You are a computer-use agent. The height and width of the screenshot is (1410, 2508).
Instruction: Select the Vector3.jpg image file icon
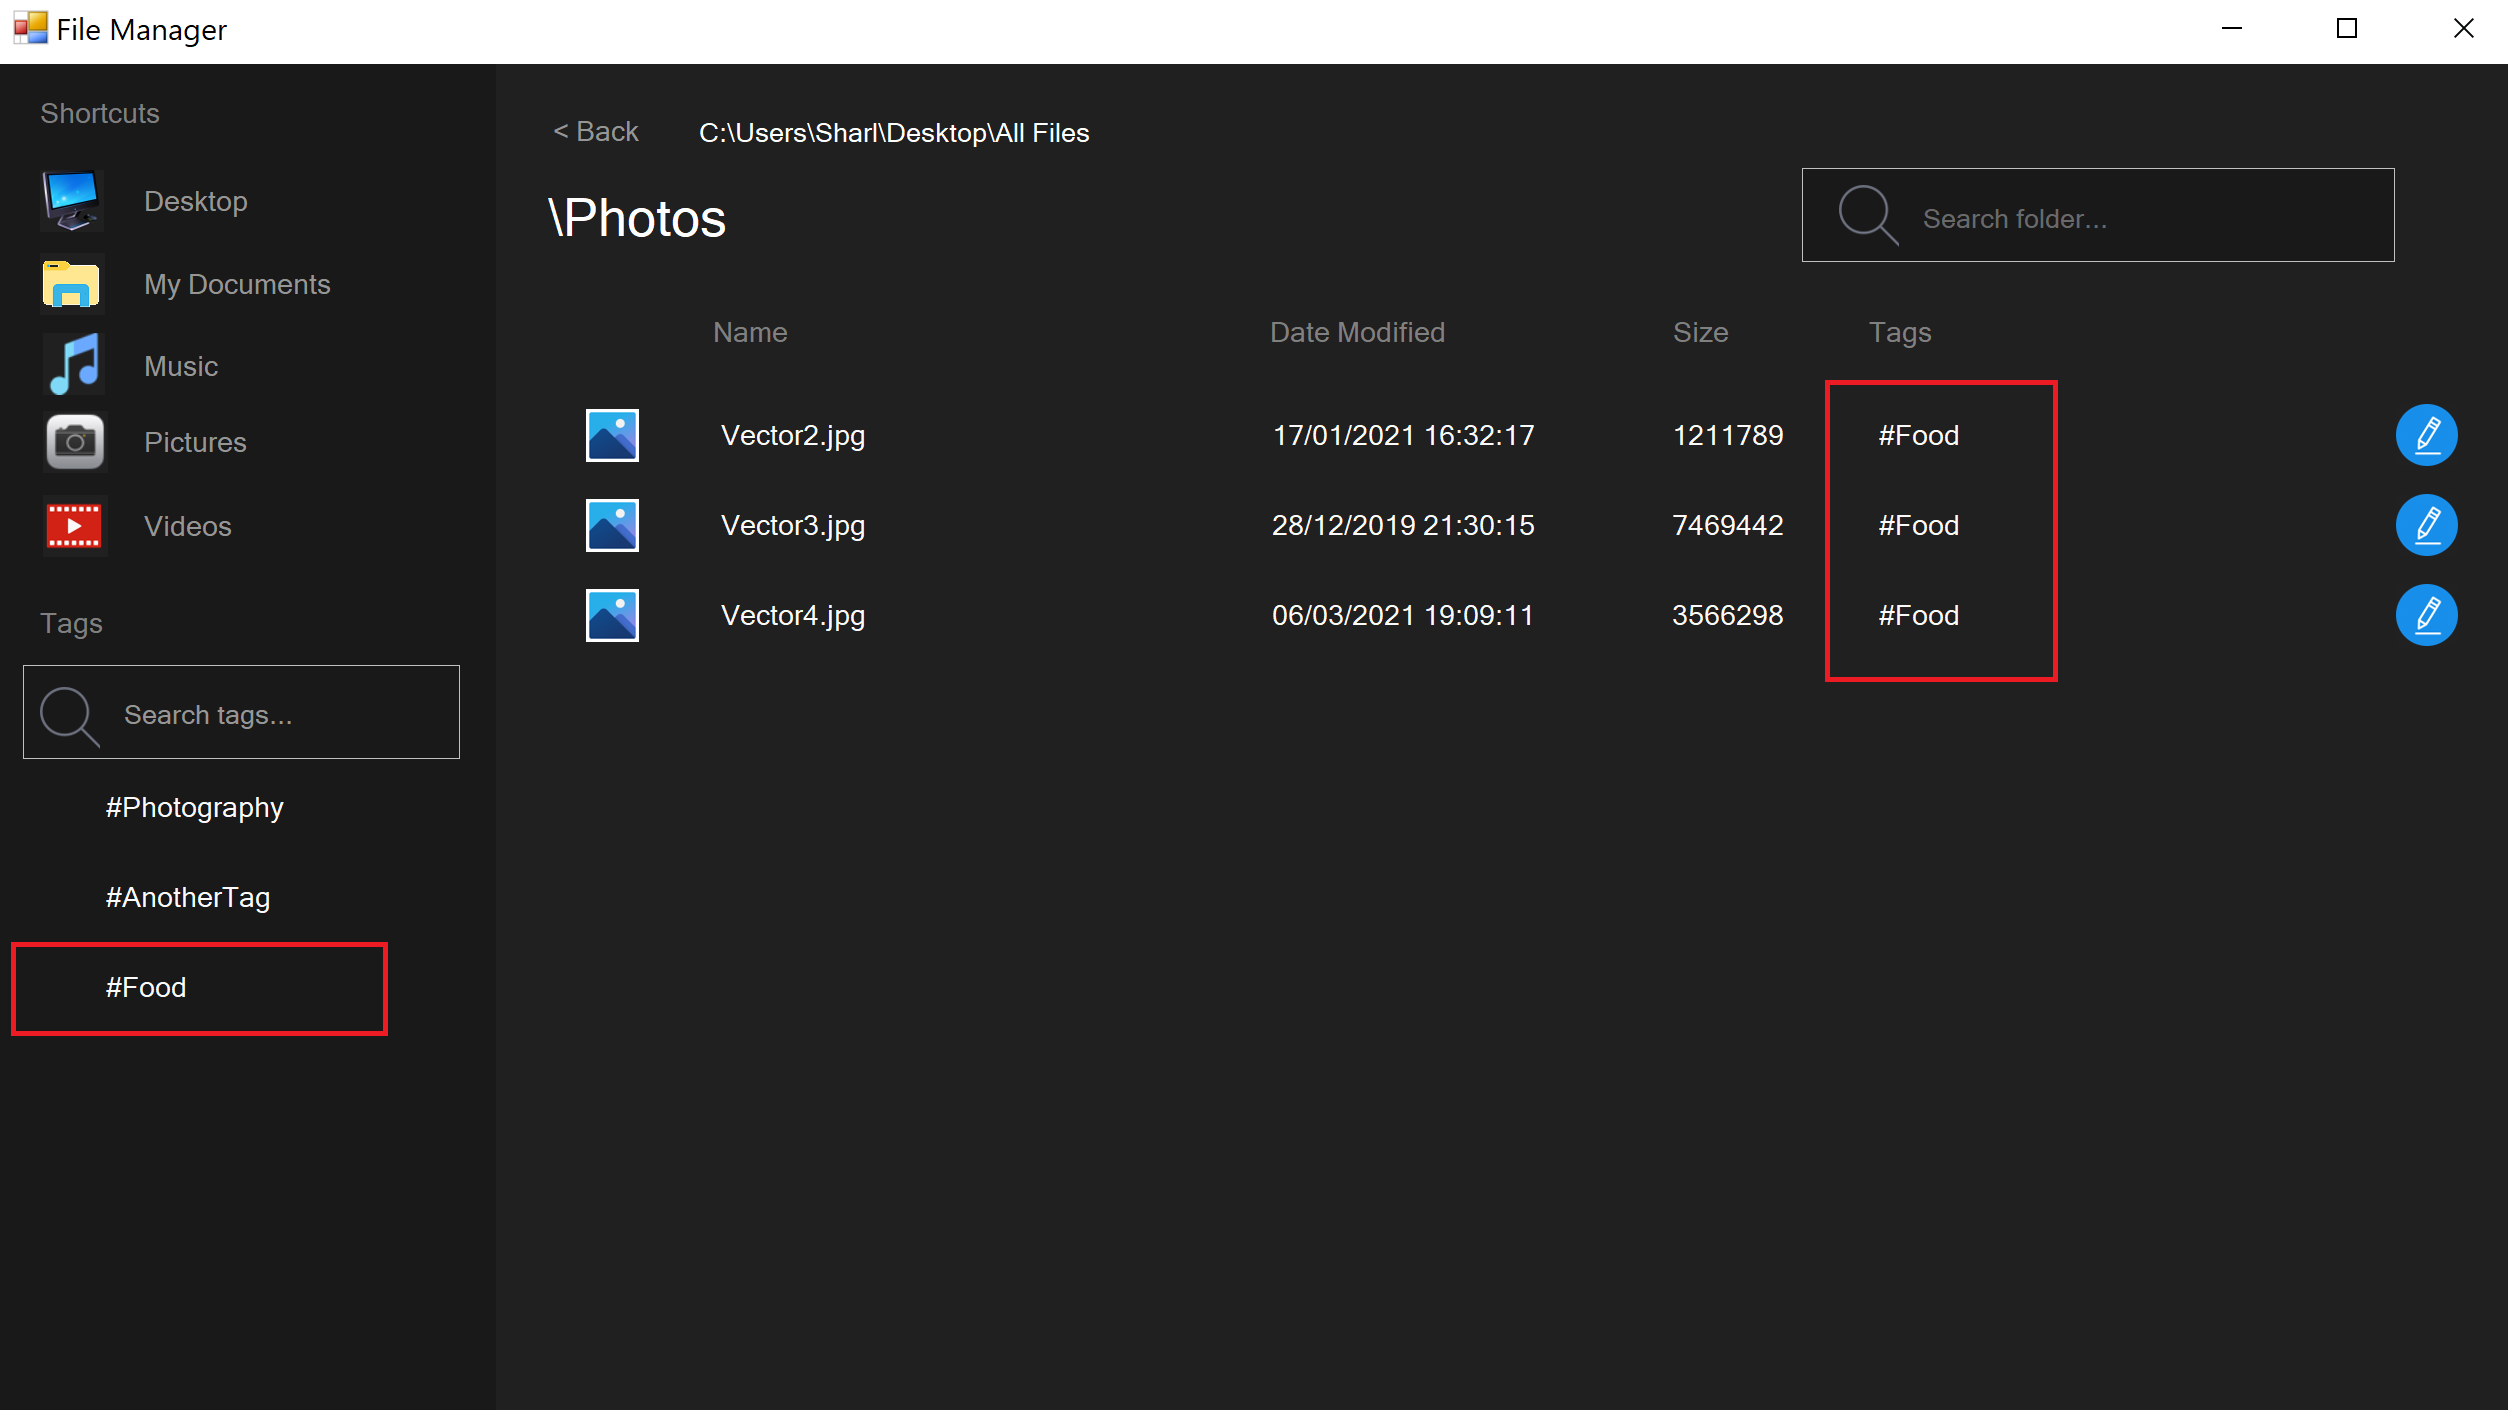pyautogui.click(x=612, y=525)
